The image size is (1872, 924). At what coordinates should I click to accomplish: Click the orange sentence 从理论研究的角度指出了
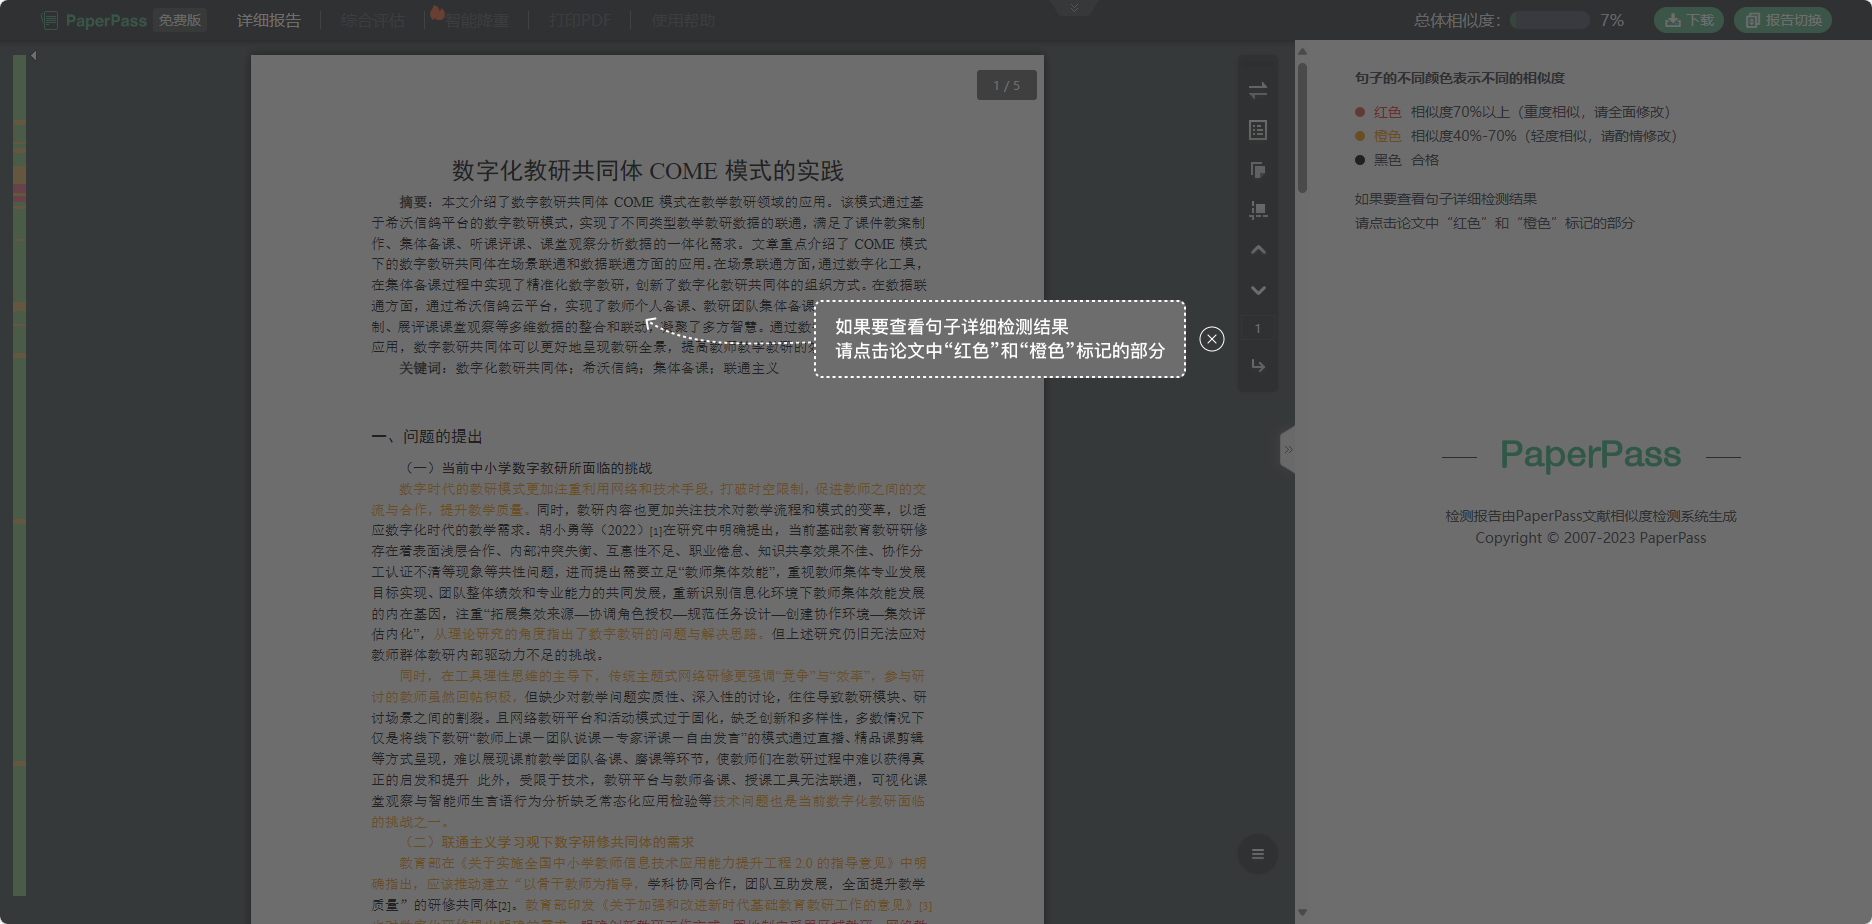[600, 634]
